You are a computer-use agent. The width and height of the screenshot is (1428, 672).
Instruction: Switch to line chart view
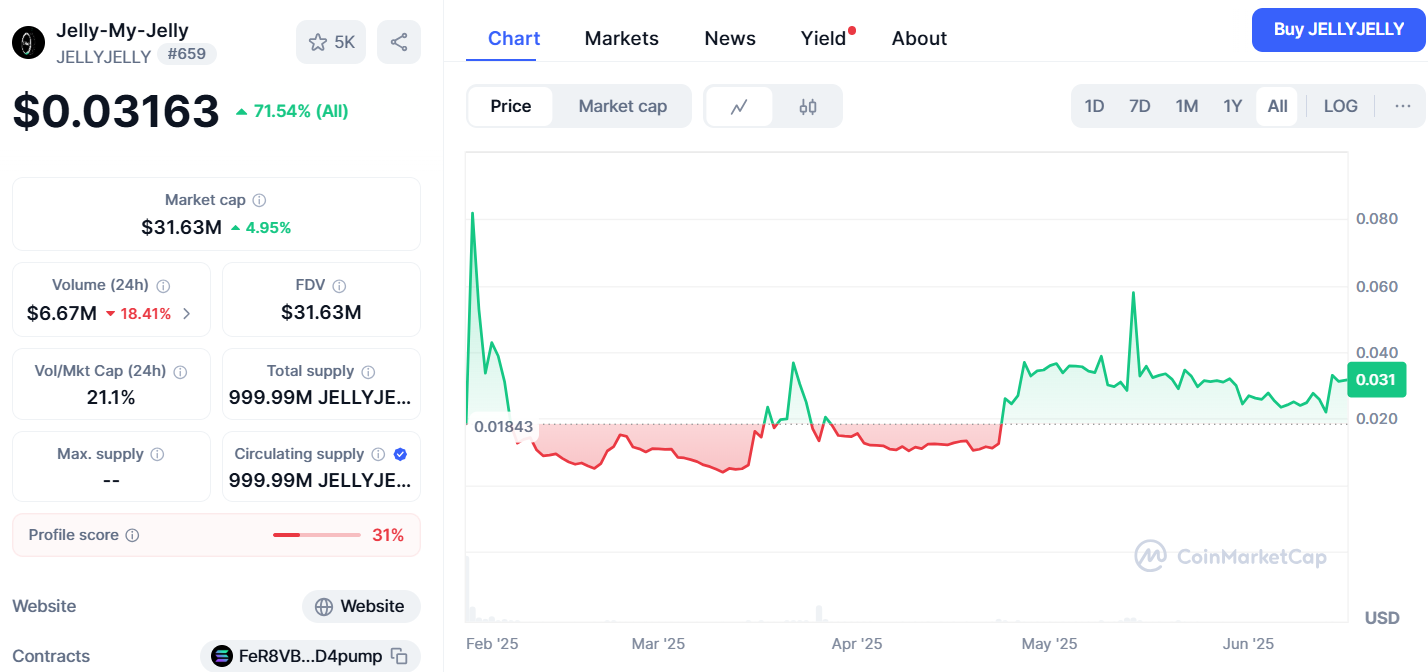tap(739, 106)
